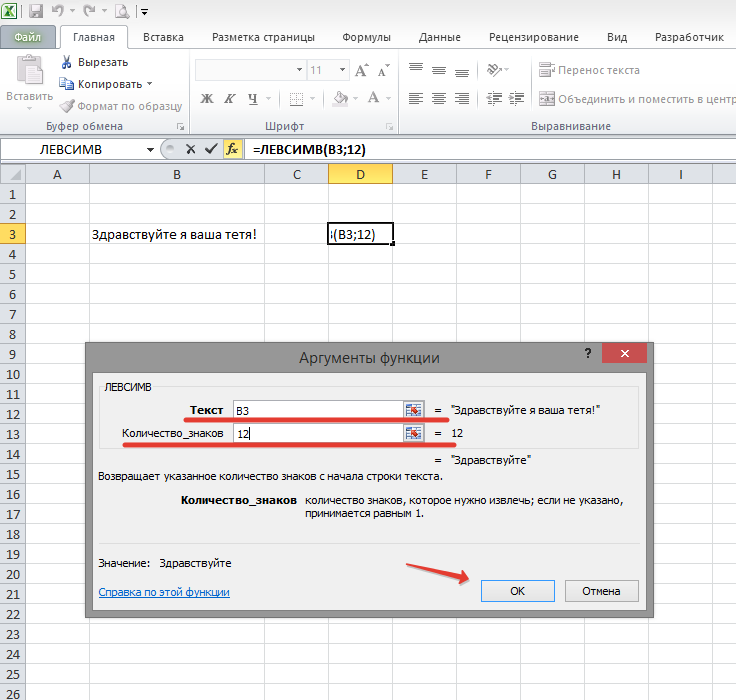Click cancel X in formula bar
The width and height of the screenshot is (736, 700).
click(191, 149)
